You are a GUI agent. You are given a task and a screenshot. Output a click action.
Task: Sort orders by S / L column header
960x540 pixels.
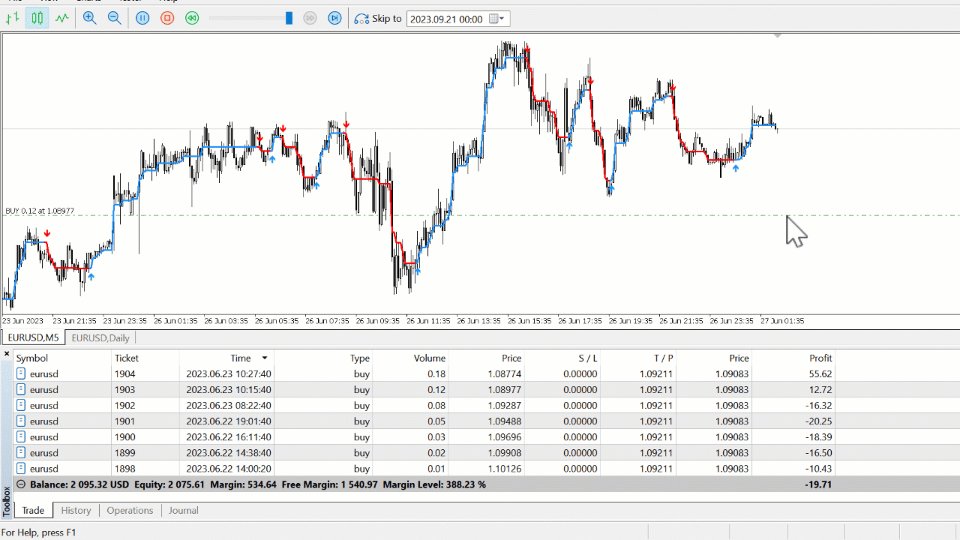pyautogui.click(x=588, y=358)
